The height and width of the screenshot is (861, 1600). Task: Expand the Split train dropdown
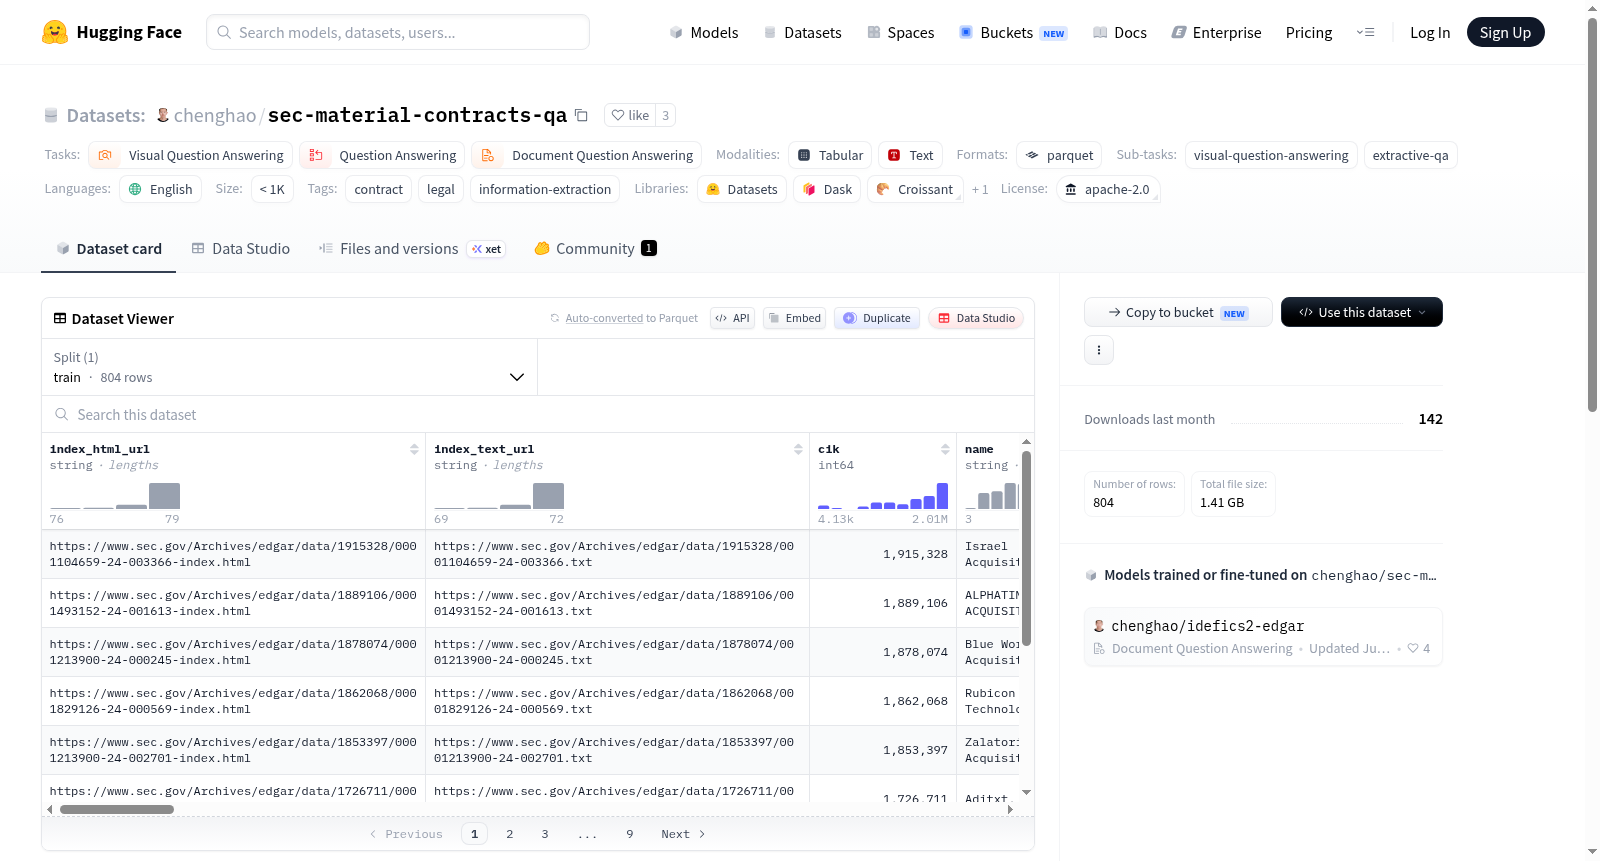point(289,367)
